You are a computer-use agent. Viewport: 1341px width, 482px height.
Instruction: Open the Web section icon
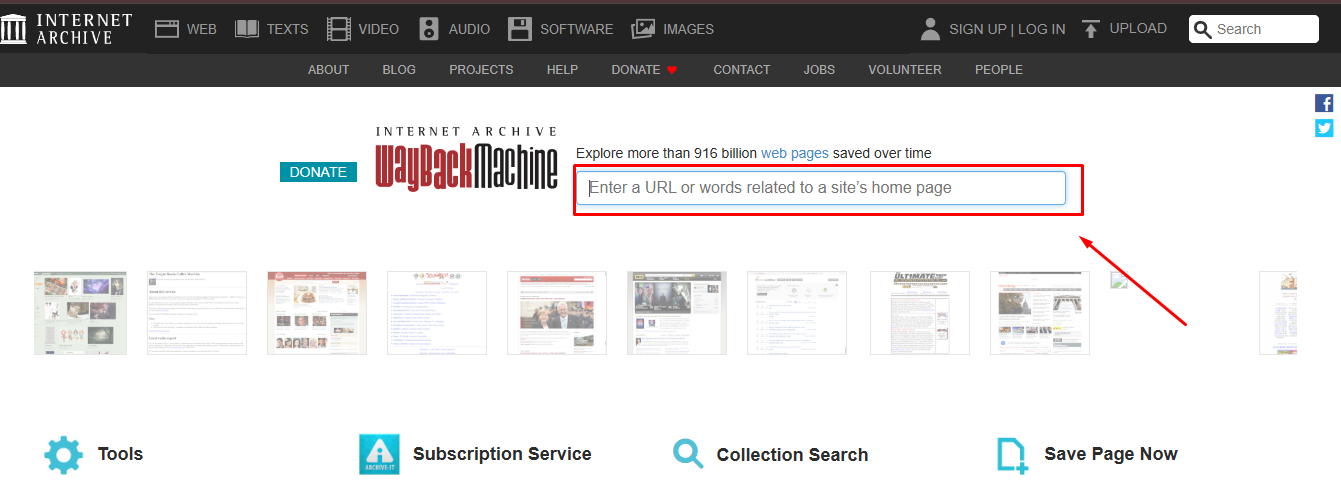click(167, 29)
